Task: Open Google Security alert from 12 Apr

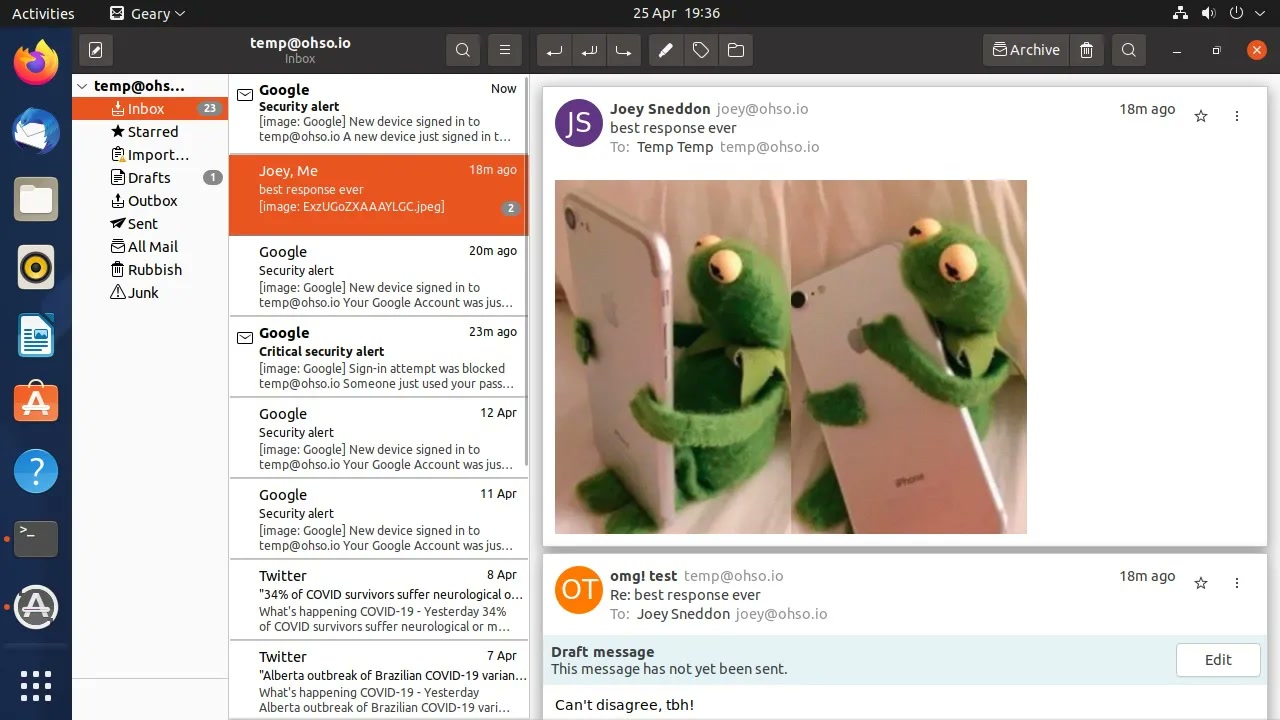Action: coord(378,438)
